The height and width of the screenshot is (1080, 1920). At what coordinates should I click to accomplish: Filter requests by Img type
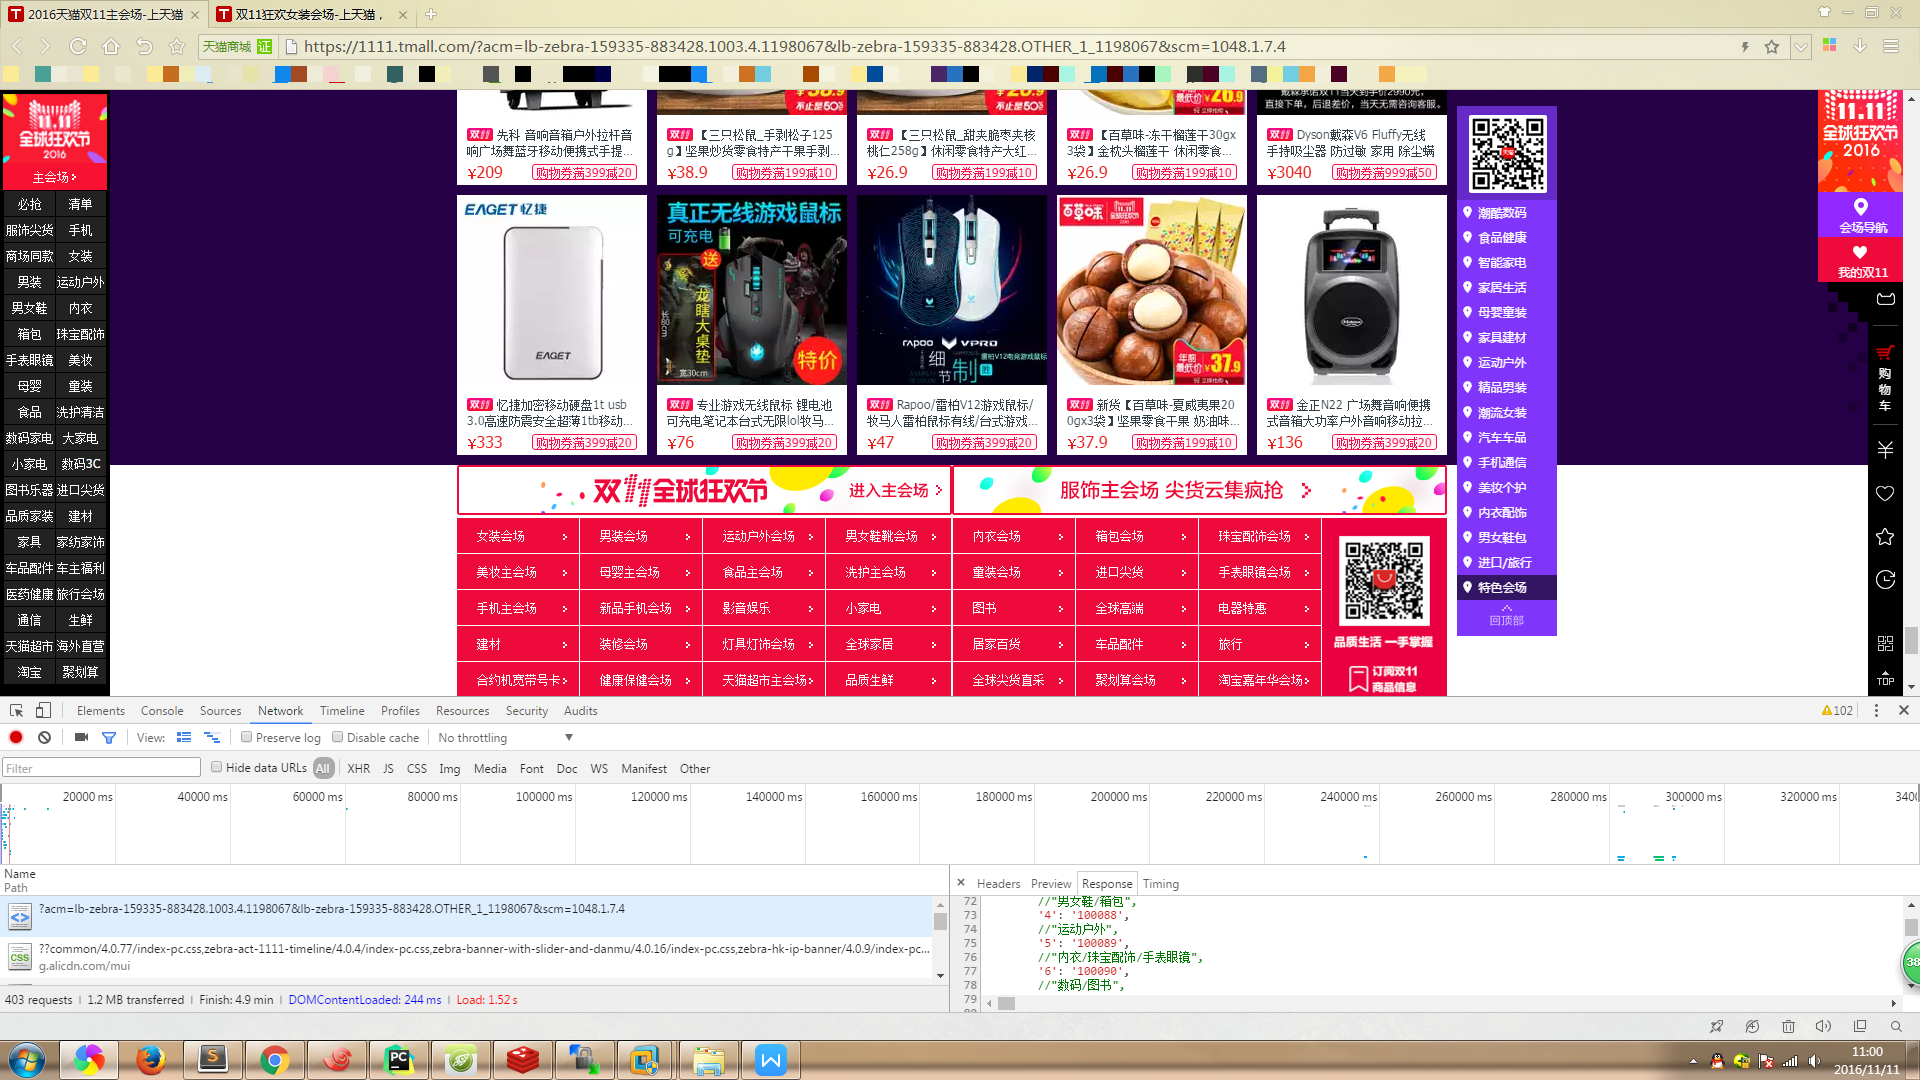(450, 769)
